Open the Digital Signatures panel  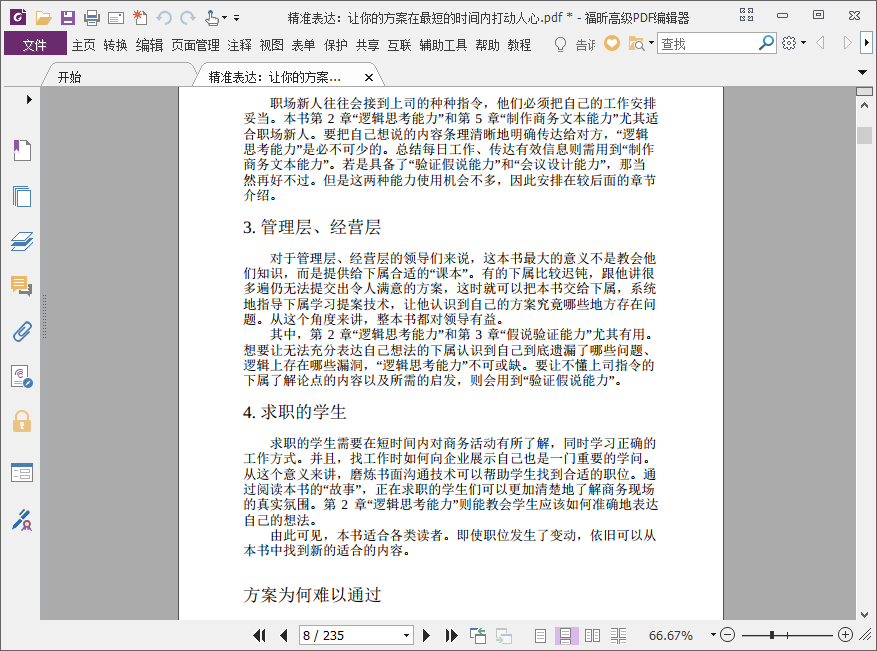22,376
